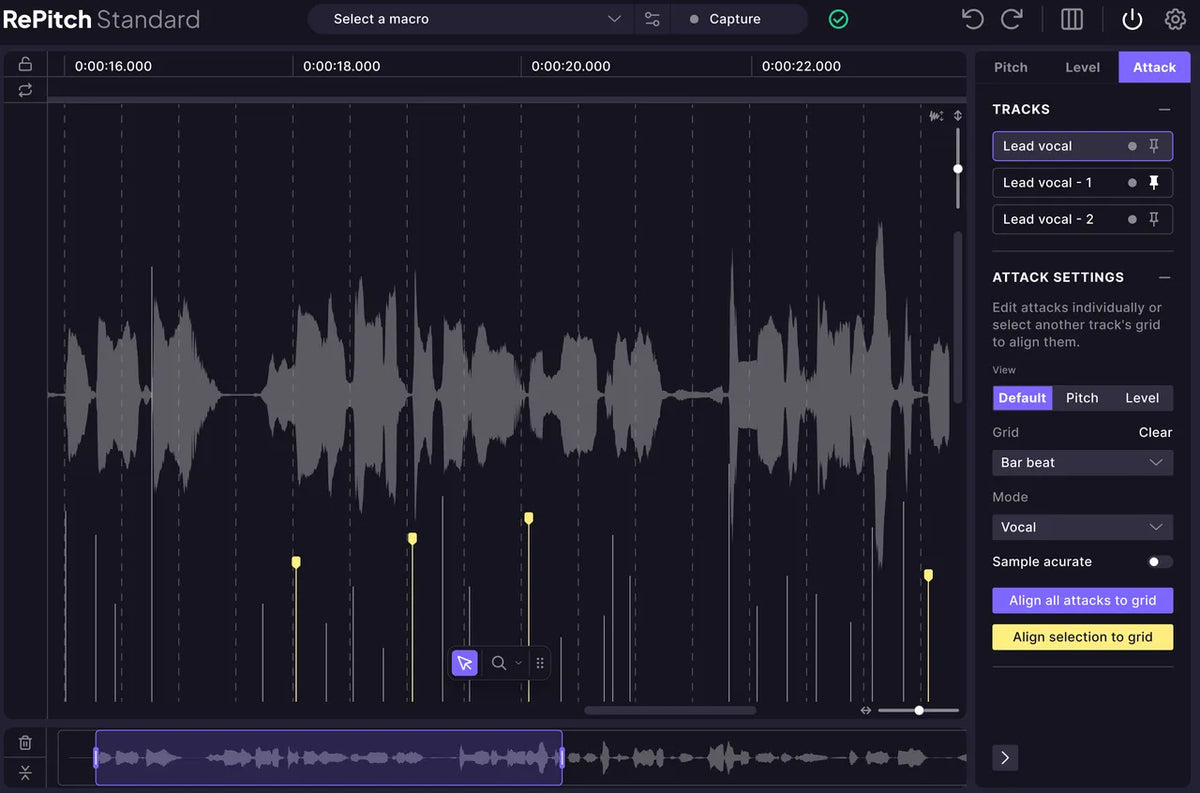Open the macro settings sliders icon
Screen dimensions: 1200x793
coord(652,19)
